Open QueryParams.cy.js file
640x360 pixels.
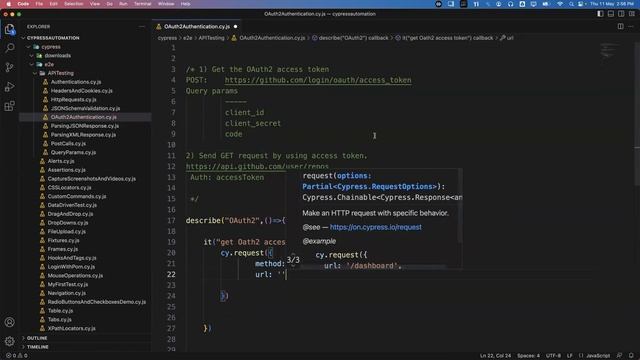73,153
